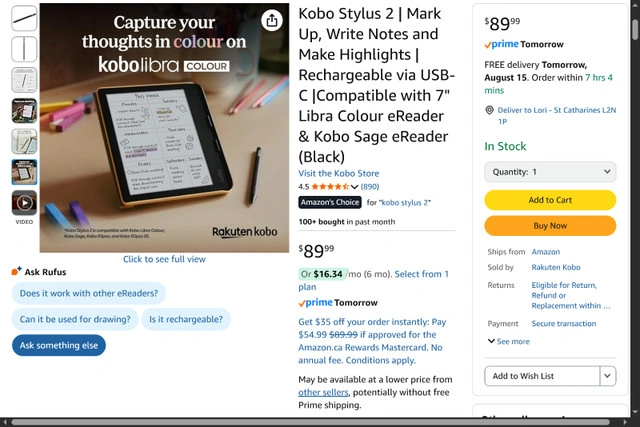
Task: Open the Quantity dropdown
Action: point(550,172)
